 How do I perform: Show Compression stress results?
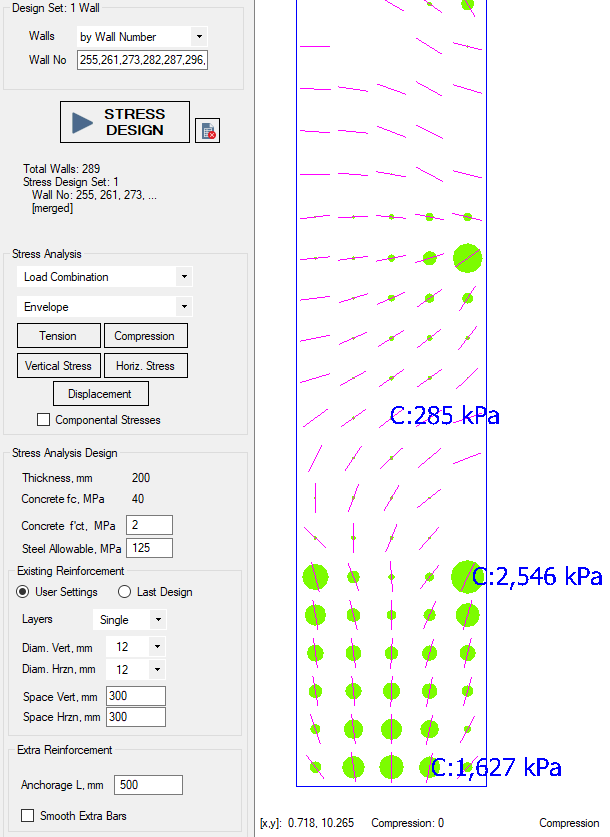coord(145,336)
